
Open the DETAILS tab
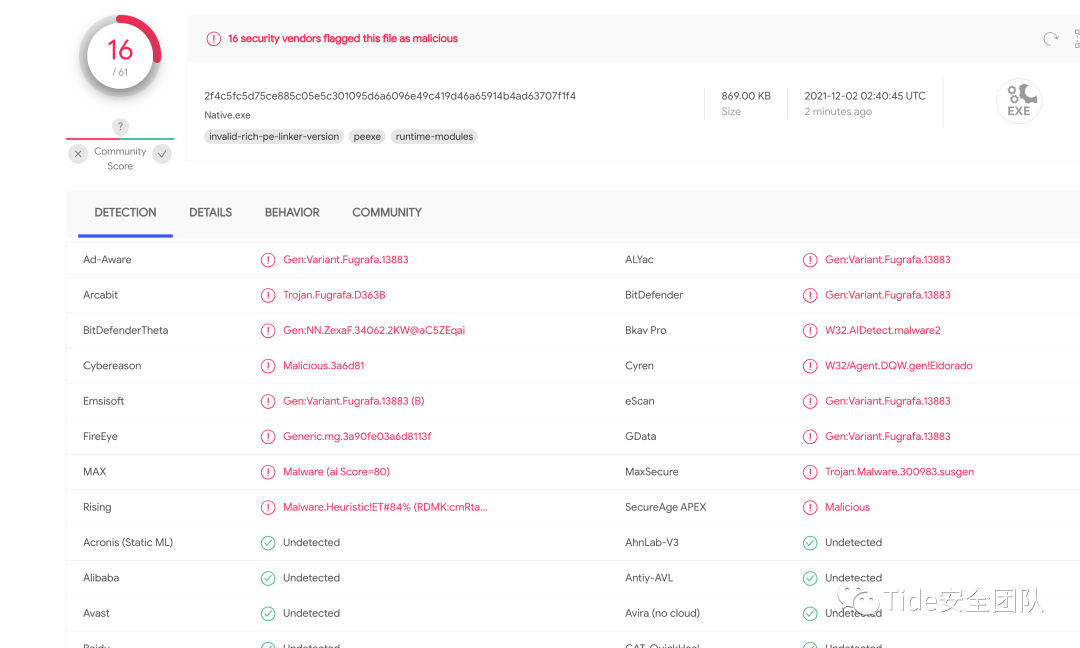pyautogui.click(x=211, y=213)
